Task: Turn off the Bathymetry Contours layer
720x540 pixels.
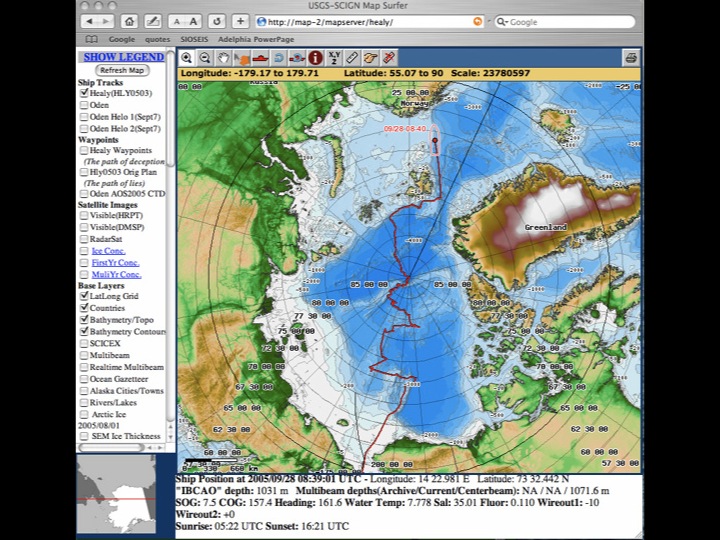Action: pos(84,331)
